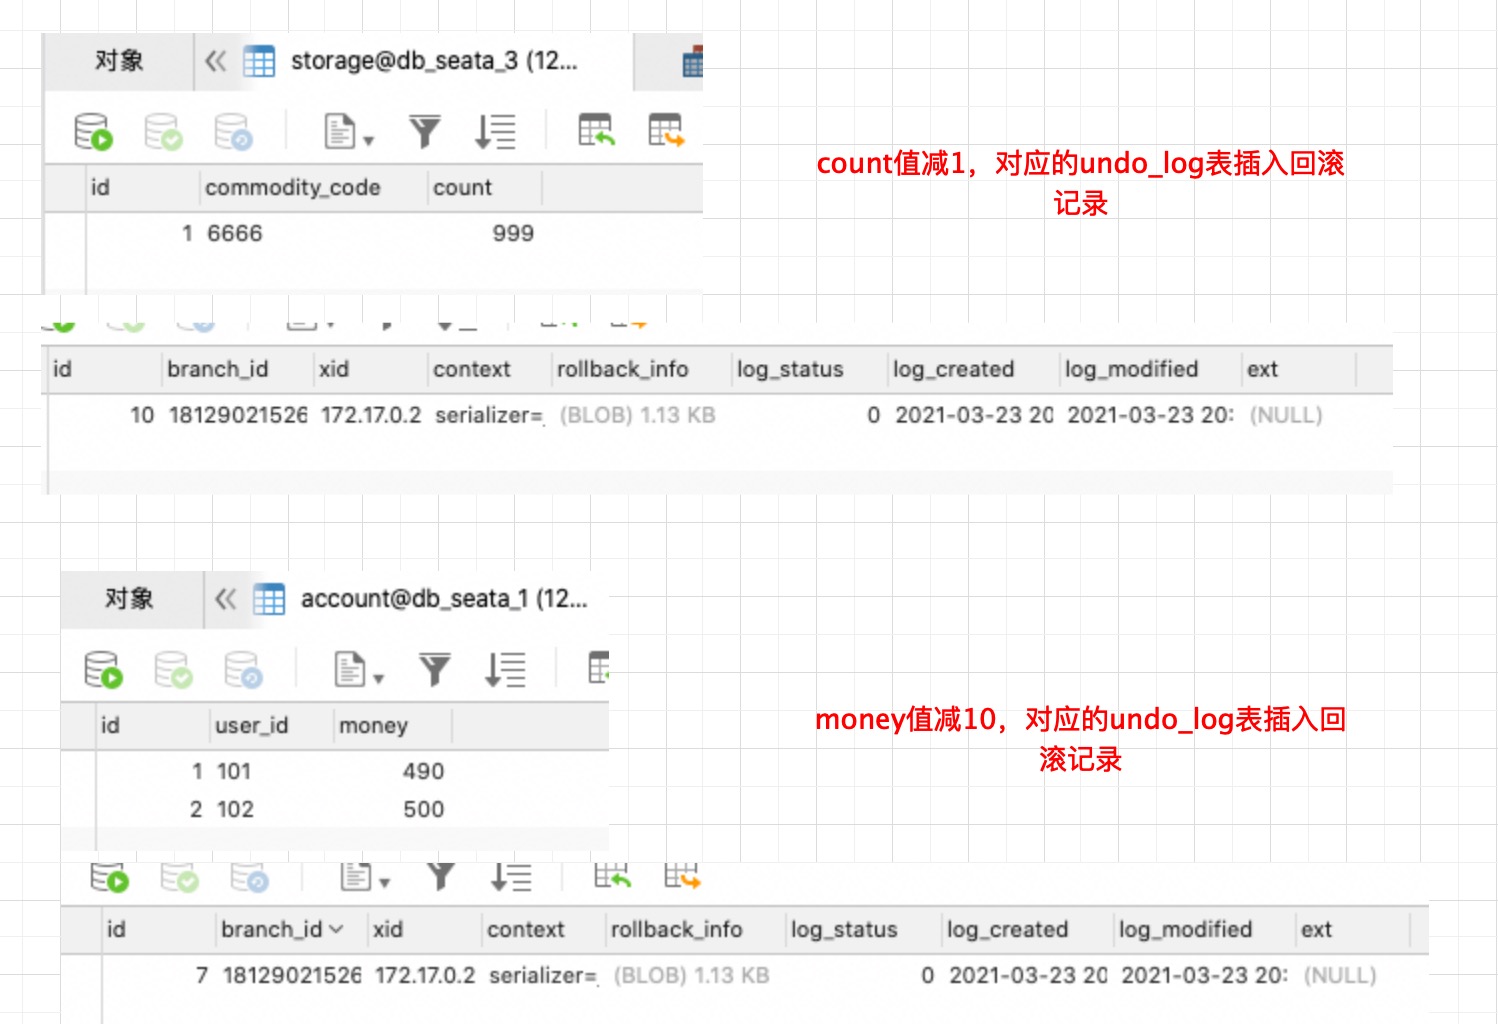Expand branch_id column dropdown arrow
Image resolution: width=1498 pixels, height=1024 pixels.
336,930
